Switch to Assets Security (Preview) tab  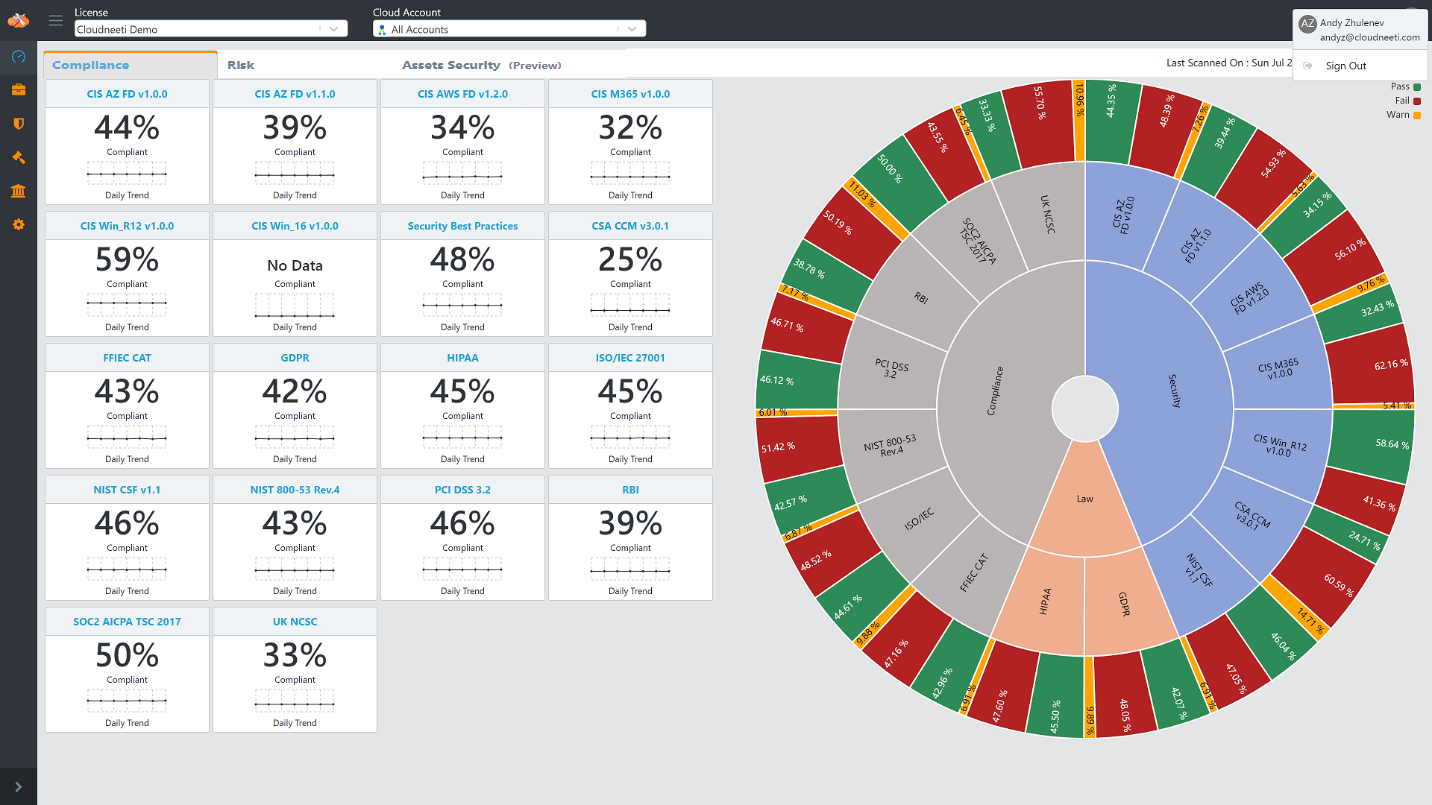coord(482,65)
